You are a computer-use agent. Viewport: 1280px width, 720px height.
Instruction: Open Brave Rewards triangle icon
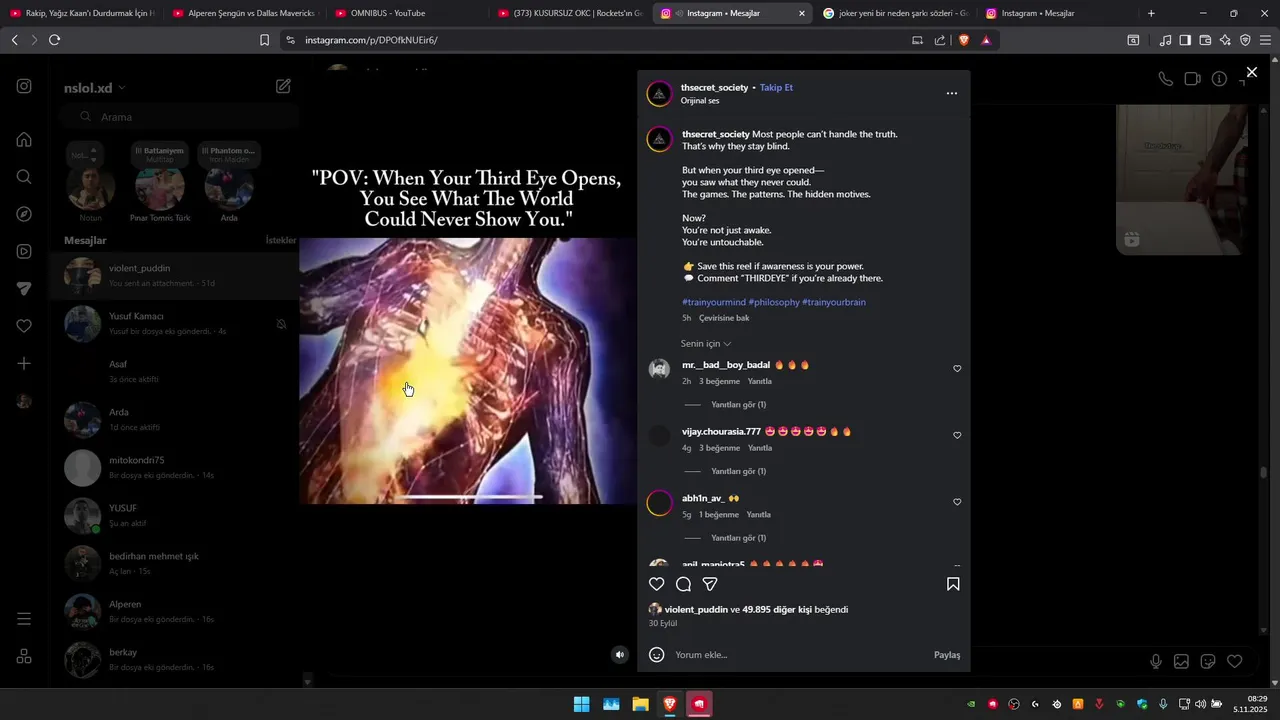[986, 40]
